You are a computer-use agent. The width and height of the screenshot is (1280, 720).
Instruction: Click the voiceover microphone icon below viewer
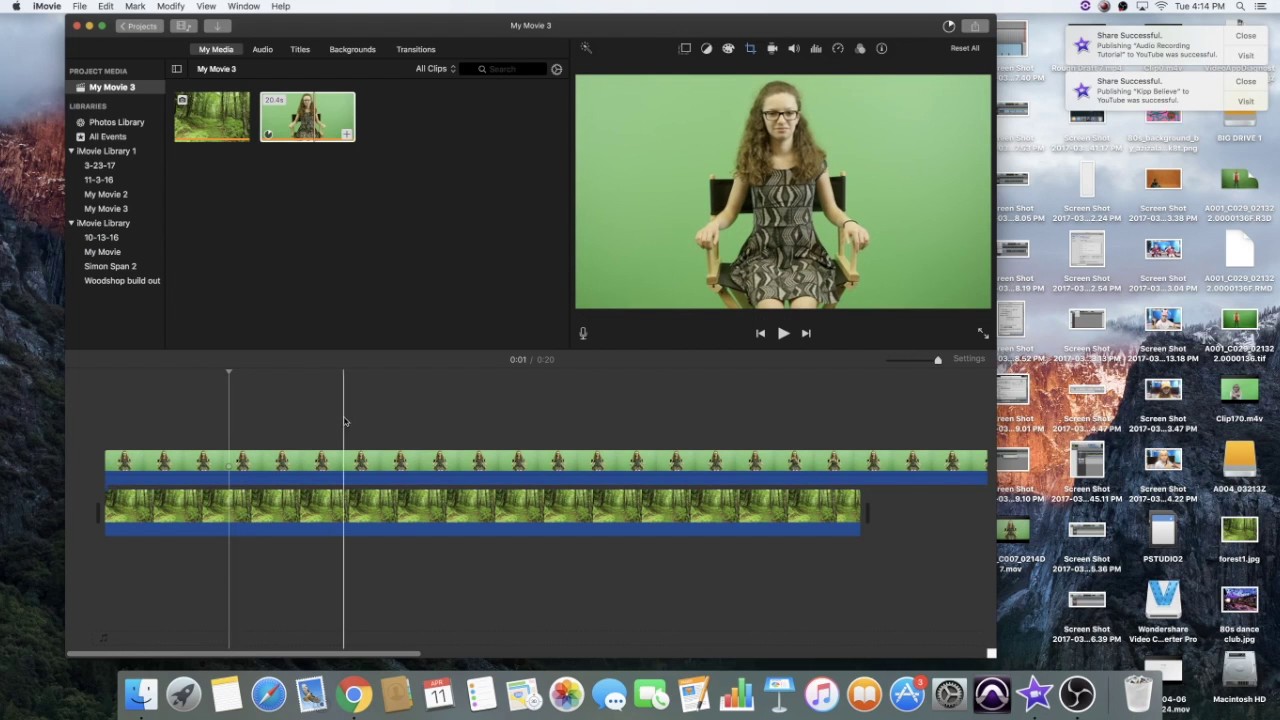pos(583,334)
